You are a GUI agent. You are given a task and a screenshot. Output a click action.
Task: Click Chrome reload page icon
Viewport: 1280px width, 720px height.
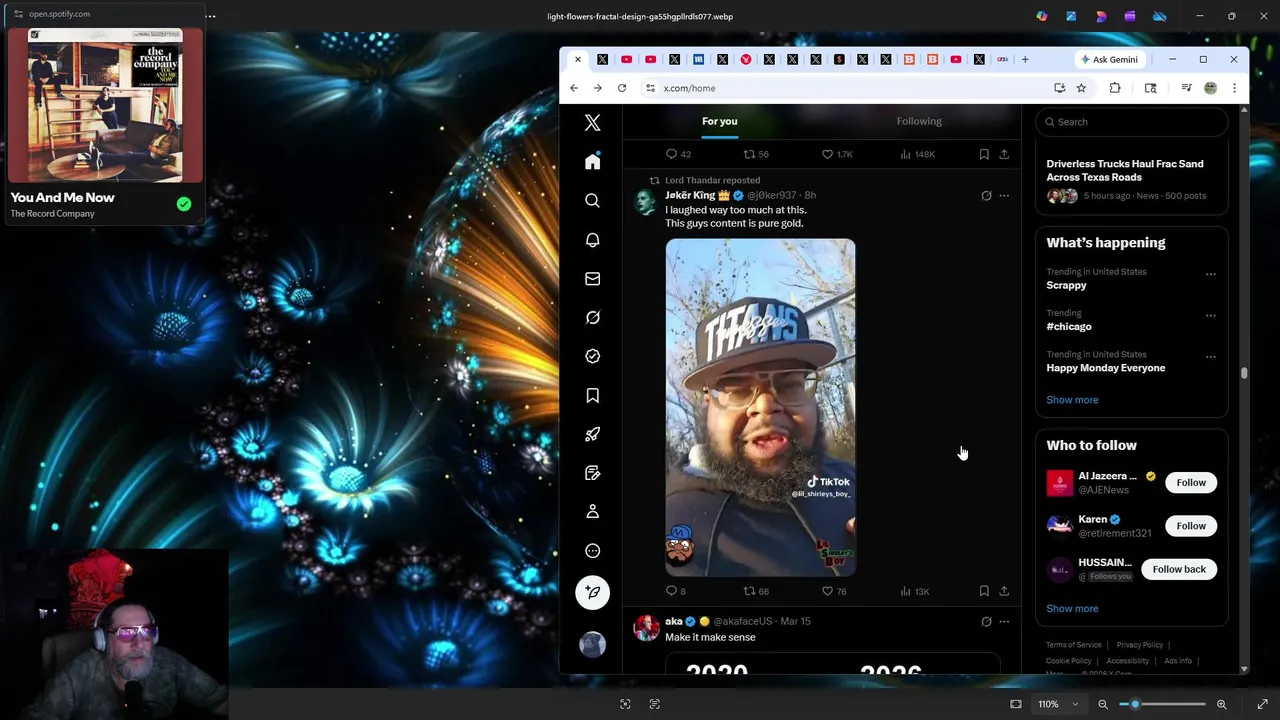click(622, 88)
